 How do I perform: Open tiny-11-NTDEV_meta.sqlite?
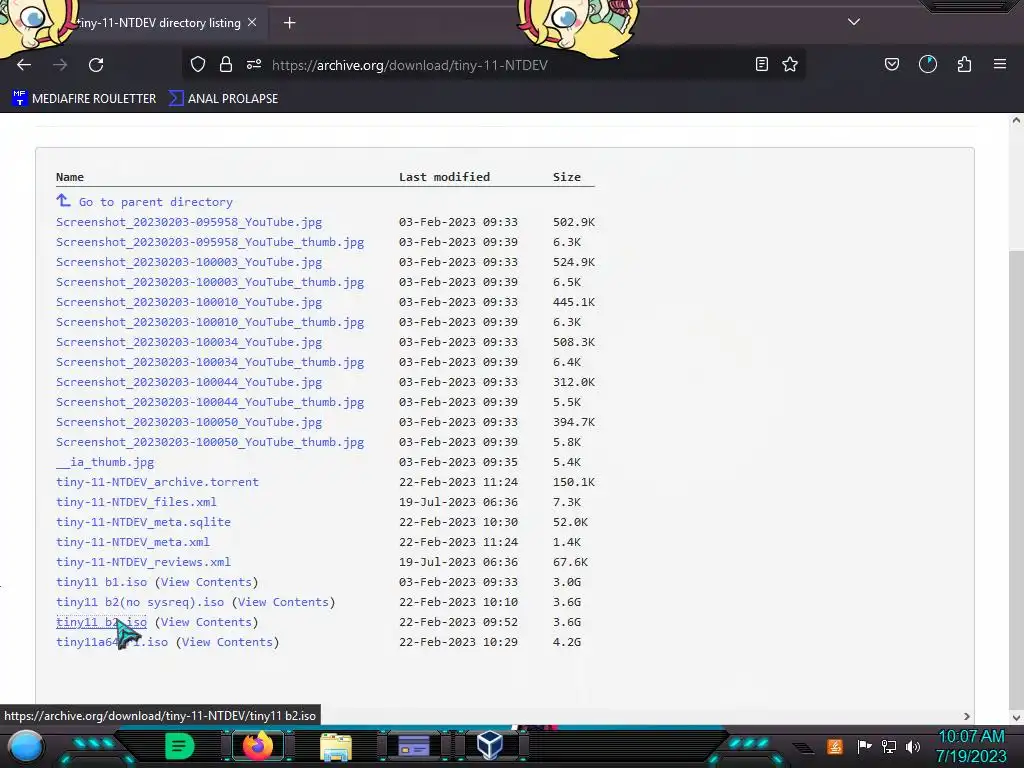pyautogui.click(x=143, y=522)
